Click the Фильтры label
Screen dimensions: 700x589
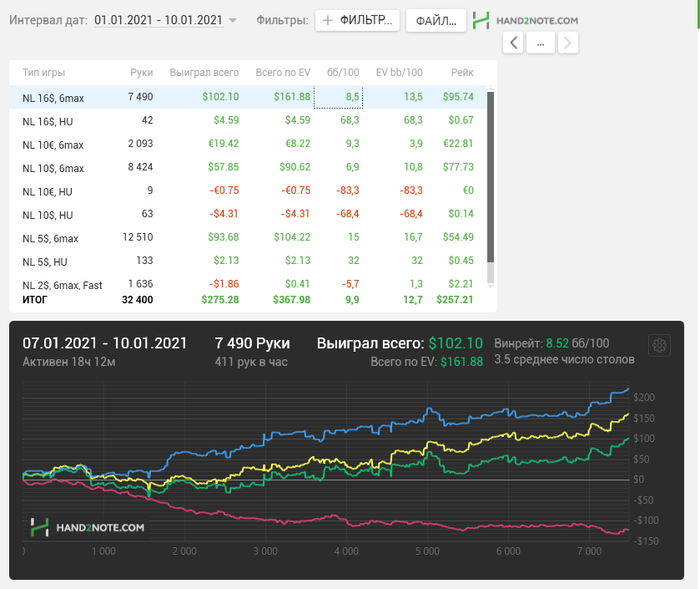coord(282,21)
